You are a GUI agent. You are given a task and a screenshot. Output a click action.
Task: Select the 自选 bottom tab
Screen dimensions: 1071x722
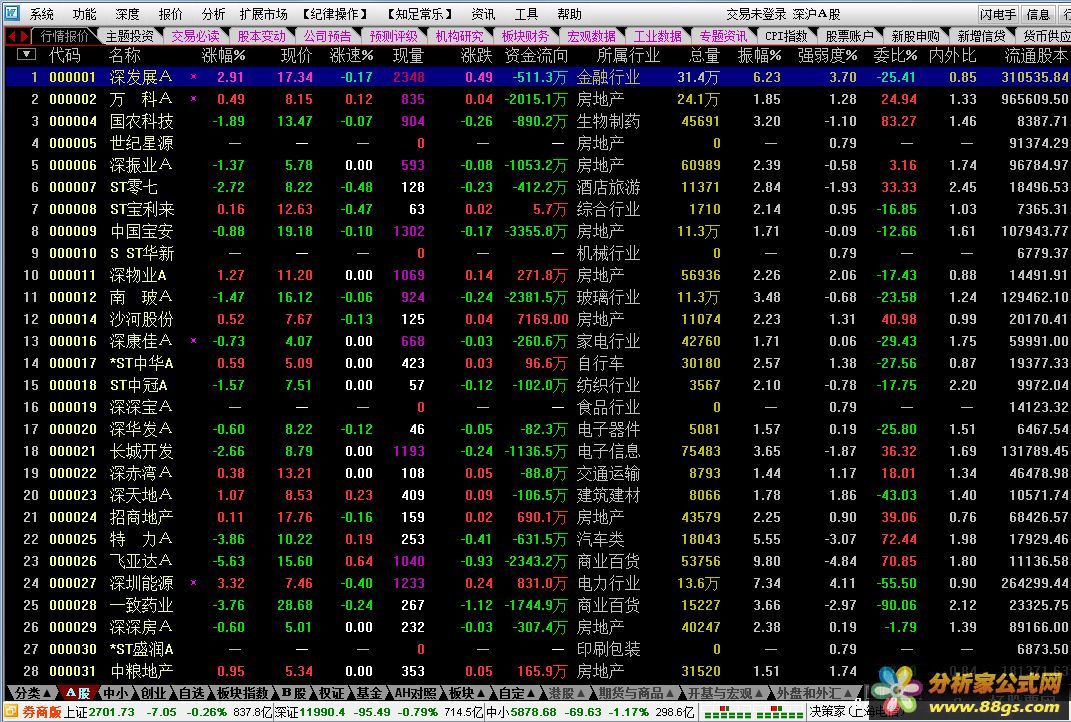coord(191,693)
